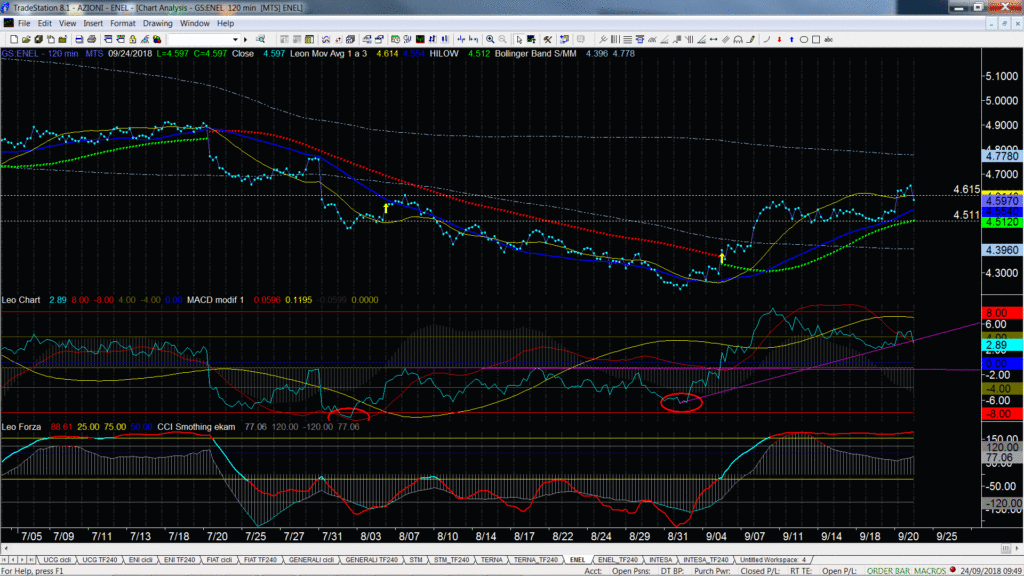Open the Window menu
Image resolution: width=1024 pixels, height=576 pixels.
[x=195, y=23]
